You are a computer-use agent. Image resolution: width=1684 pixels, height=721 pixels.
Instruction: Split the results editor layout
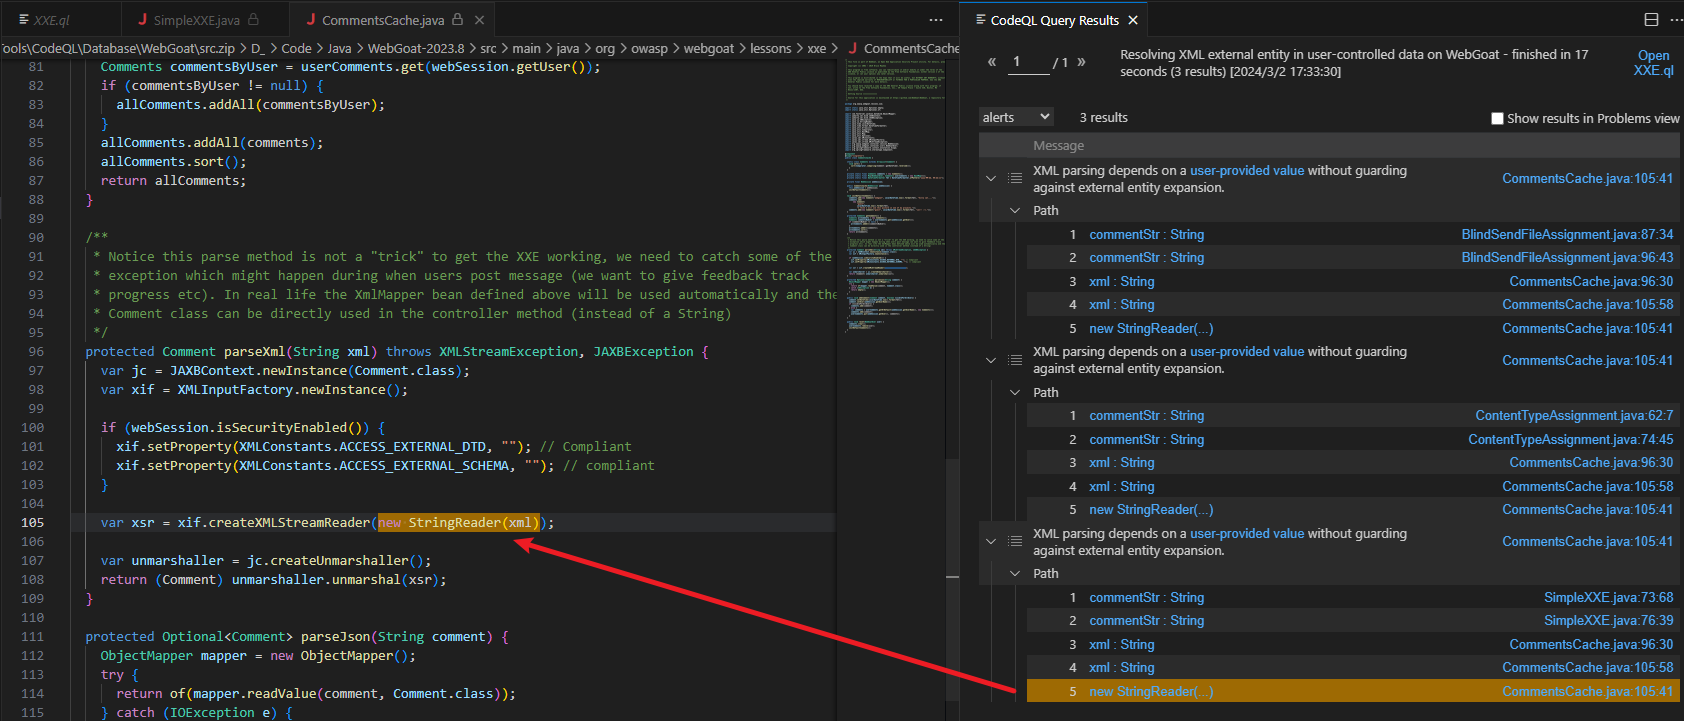click(x=1651, y=20)
